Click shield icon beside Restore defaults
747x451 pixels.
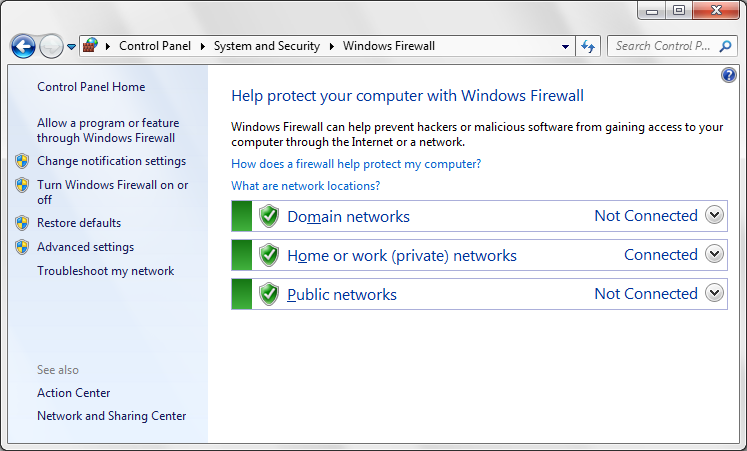point(22,223)
